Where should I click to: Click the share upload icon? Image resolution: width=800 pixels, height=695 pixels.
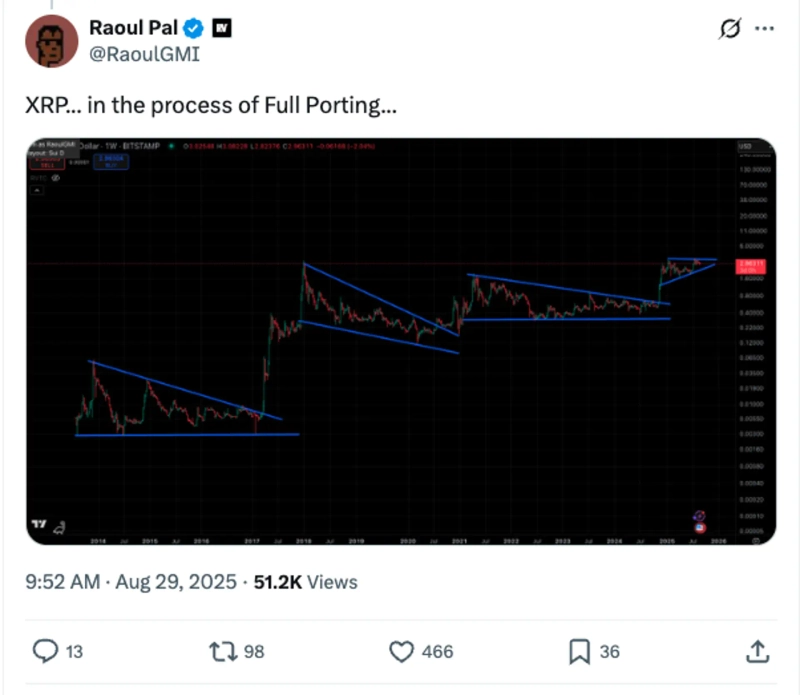[757, 652]
